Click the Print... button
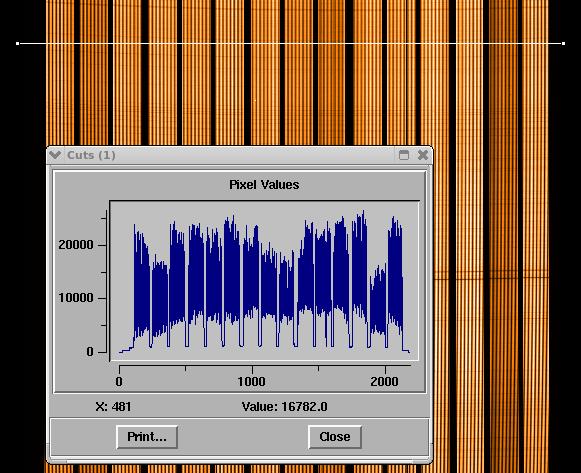 147,437
